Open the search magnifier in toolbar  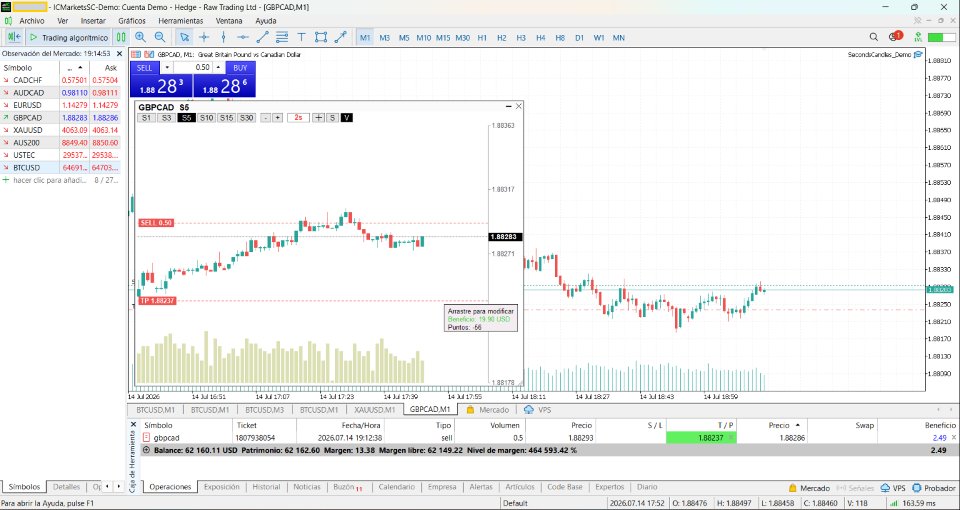tap(874, 37)
